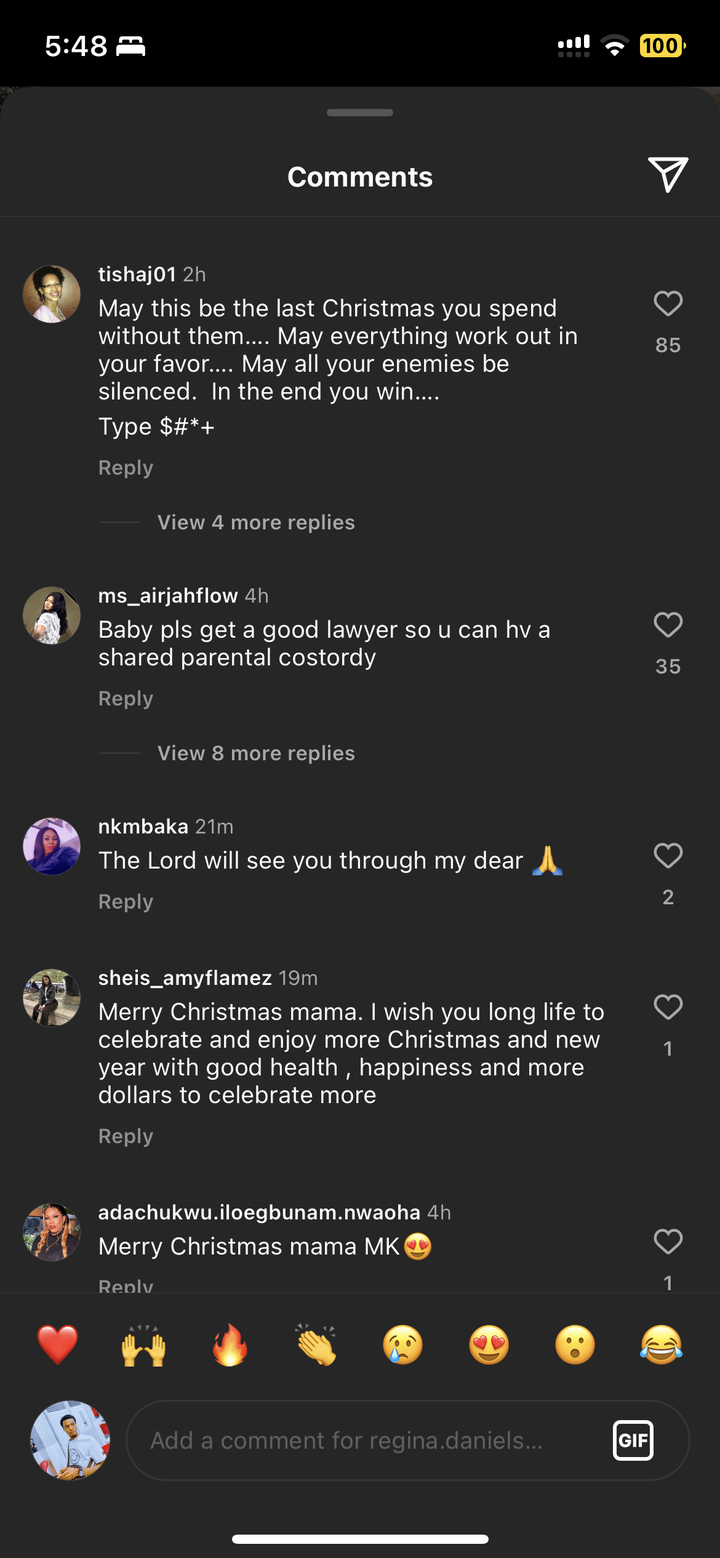This screenshot has width=720, height=1558.
Task: Send the laughing tears emoji reaction
Action: pos(661,1345)
